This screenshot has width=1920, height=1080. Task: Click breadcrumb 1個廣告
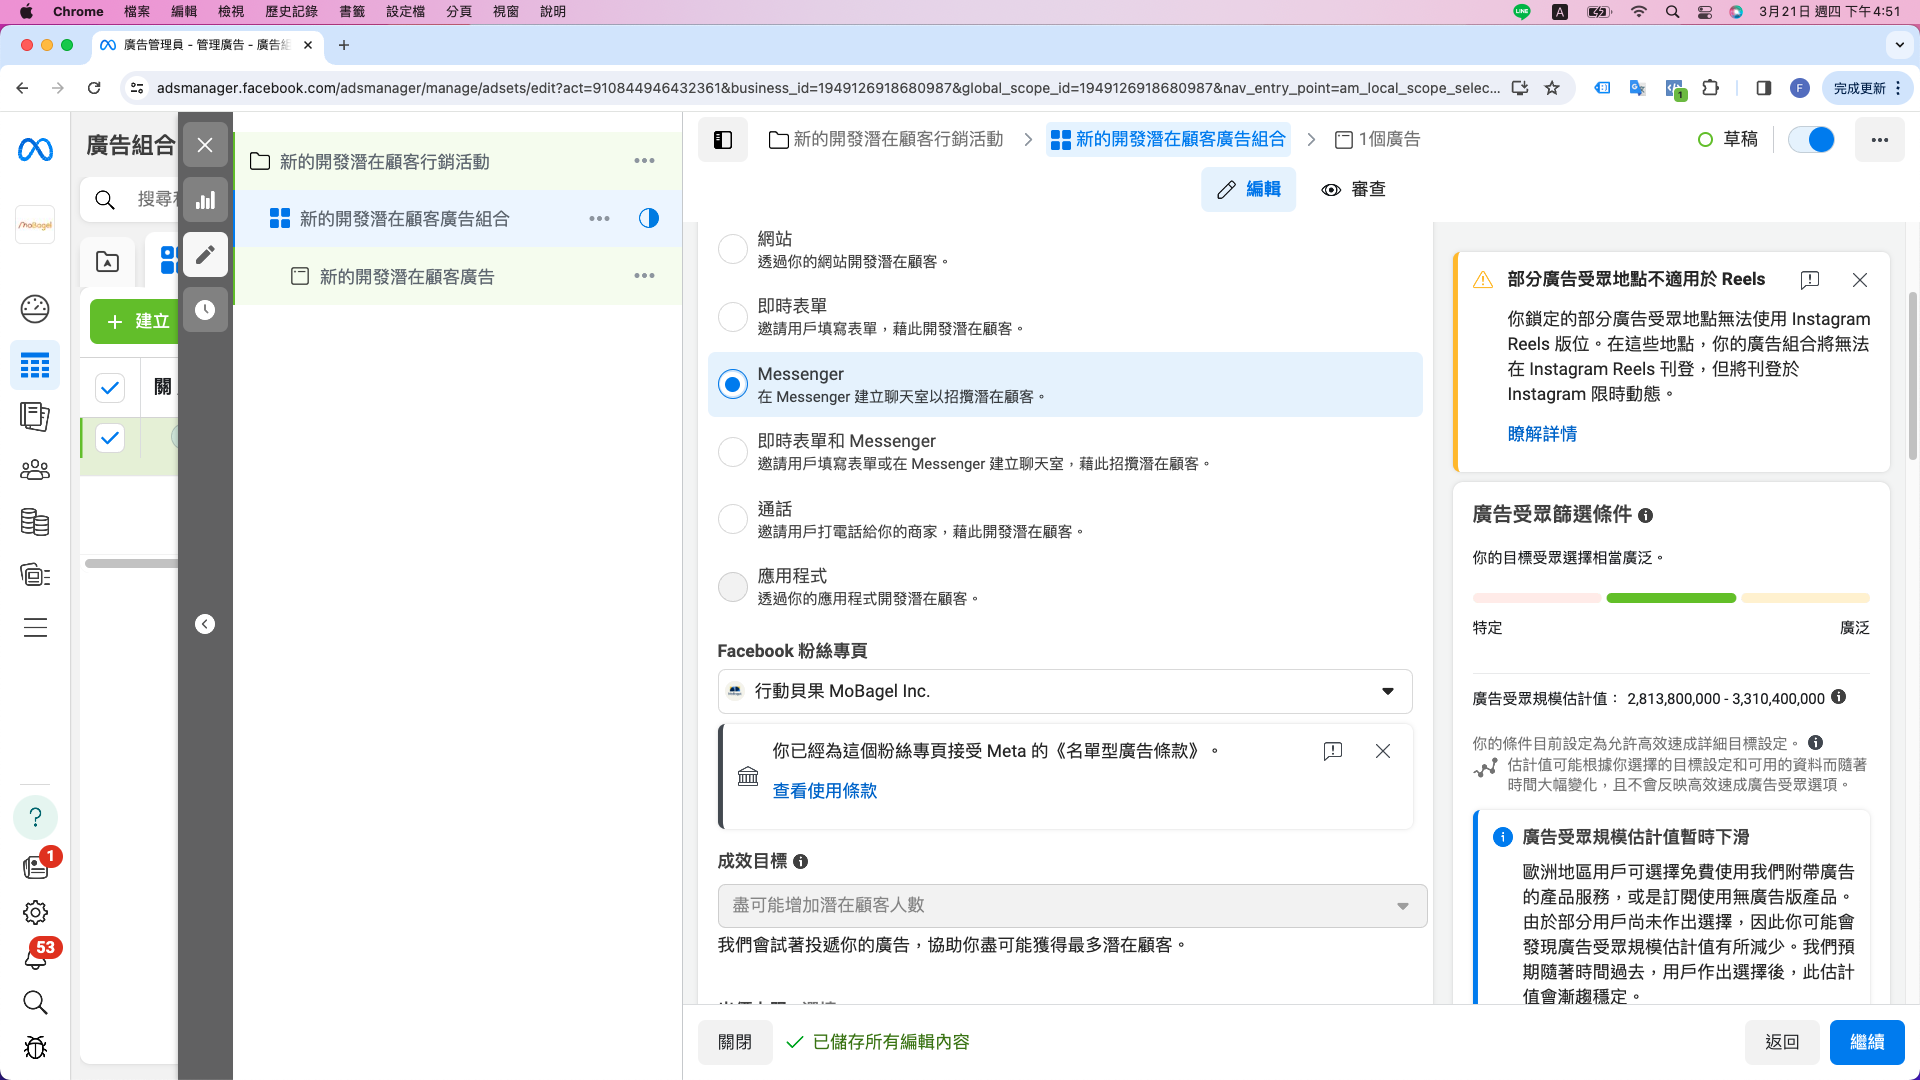coord(1378,140)
